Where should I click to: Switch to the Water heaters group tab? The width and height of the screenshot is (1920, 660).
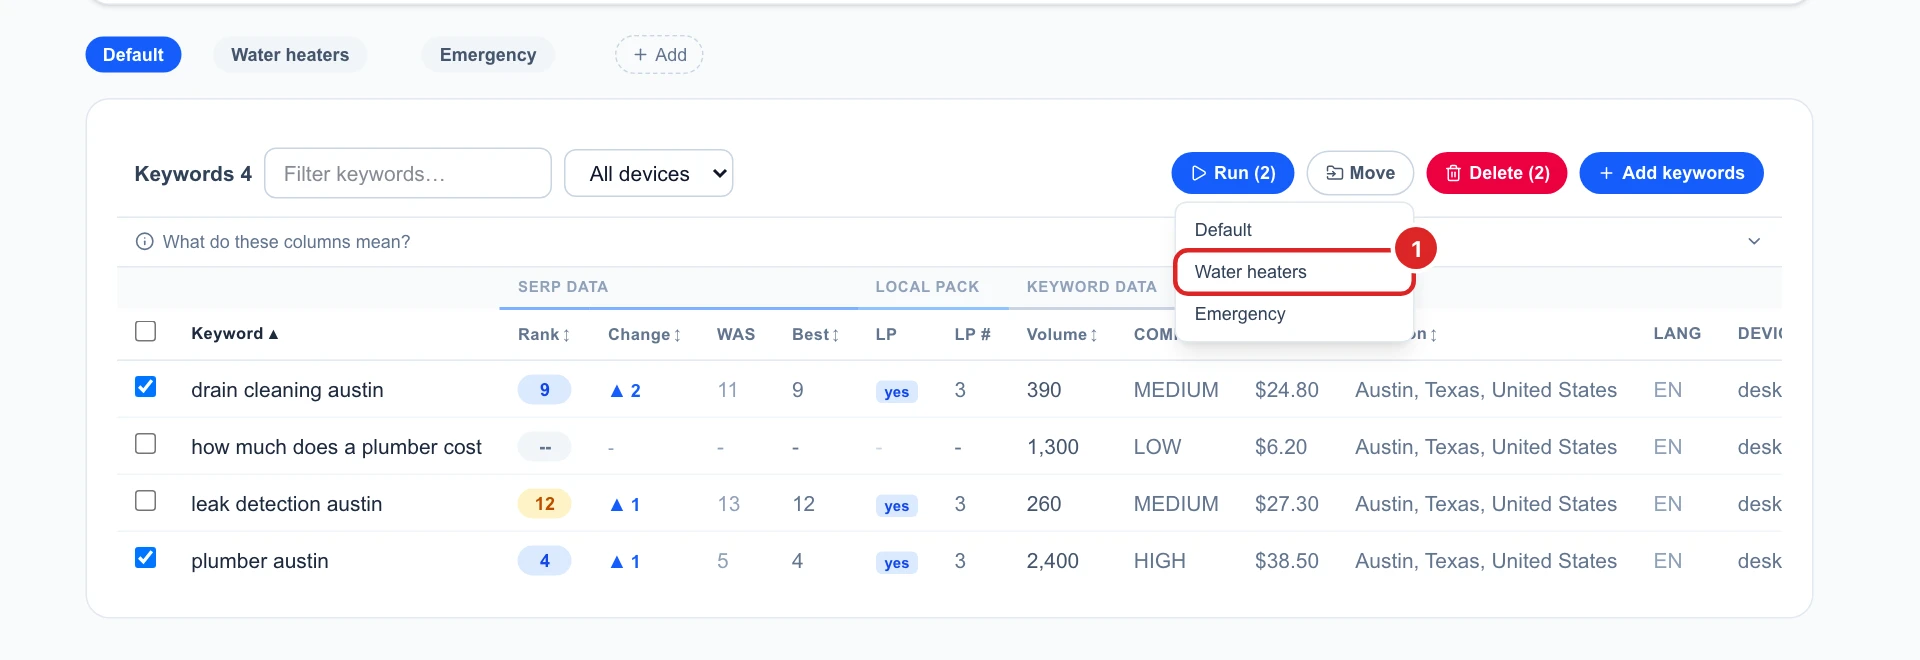pos(290,55)
